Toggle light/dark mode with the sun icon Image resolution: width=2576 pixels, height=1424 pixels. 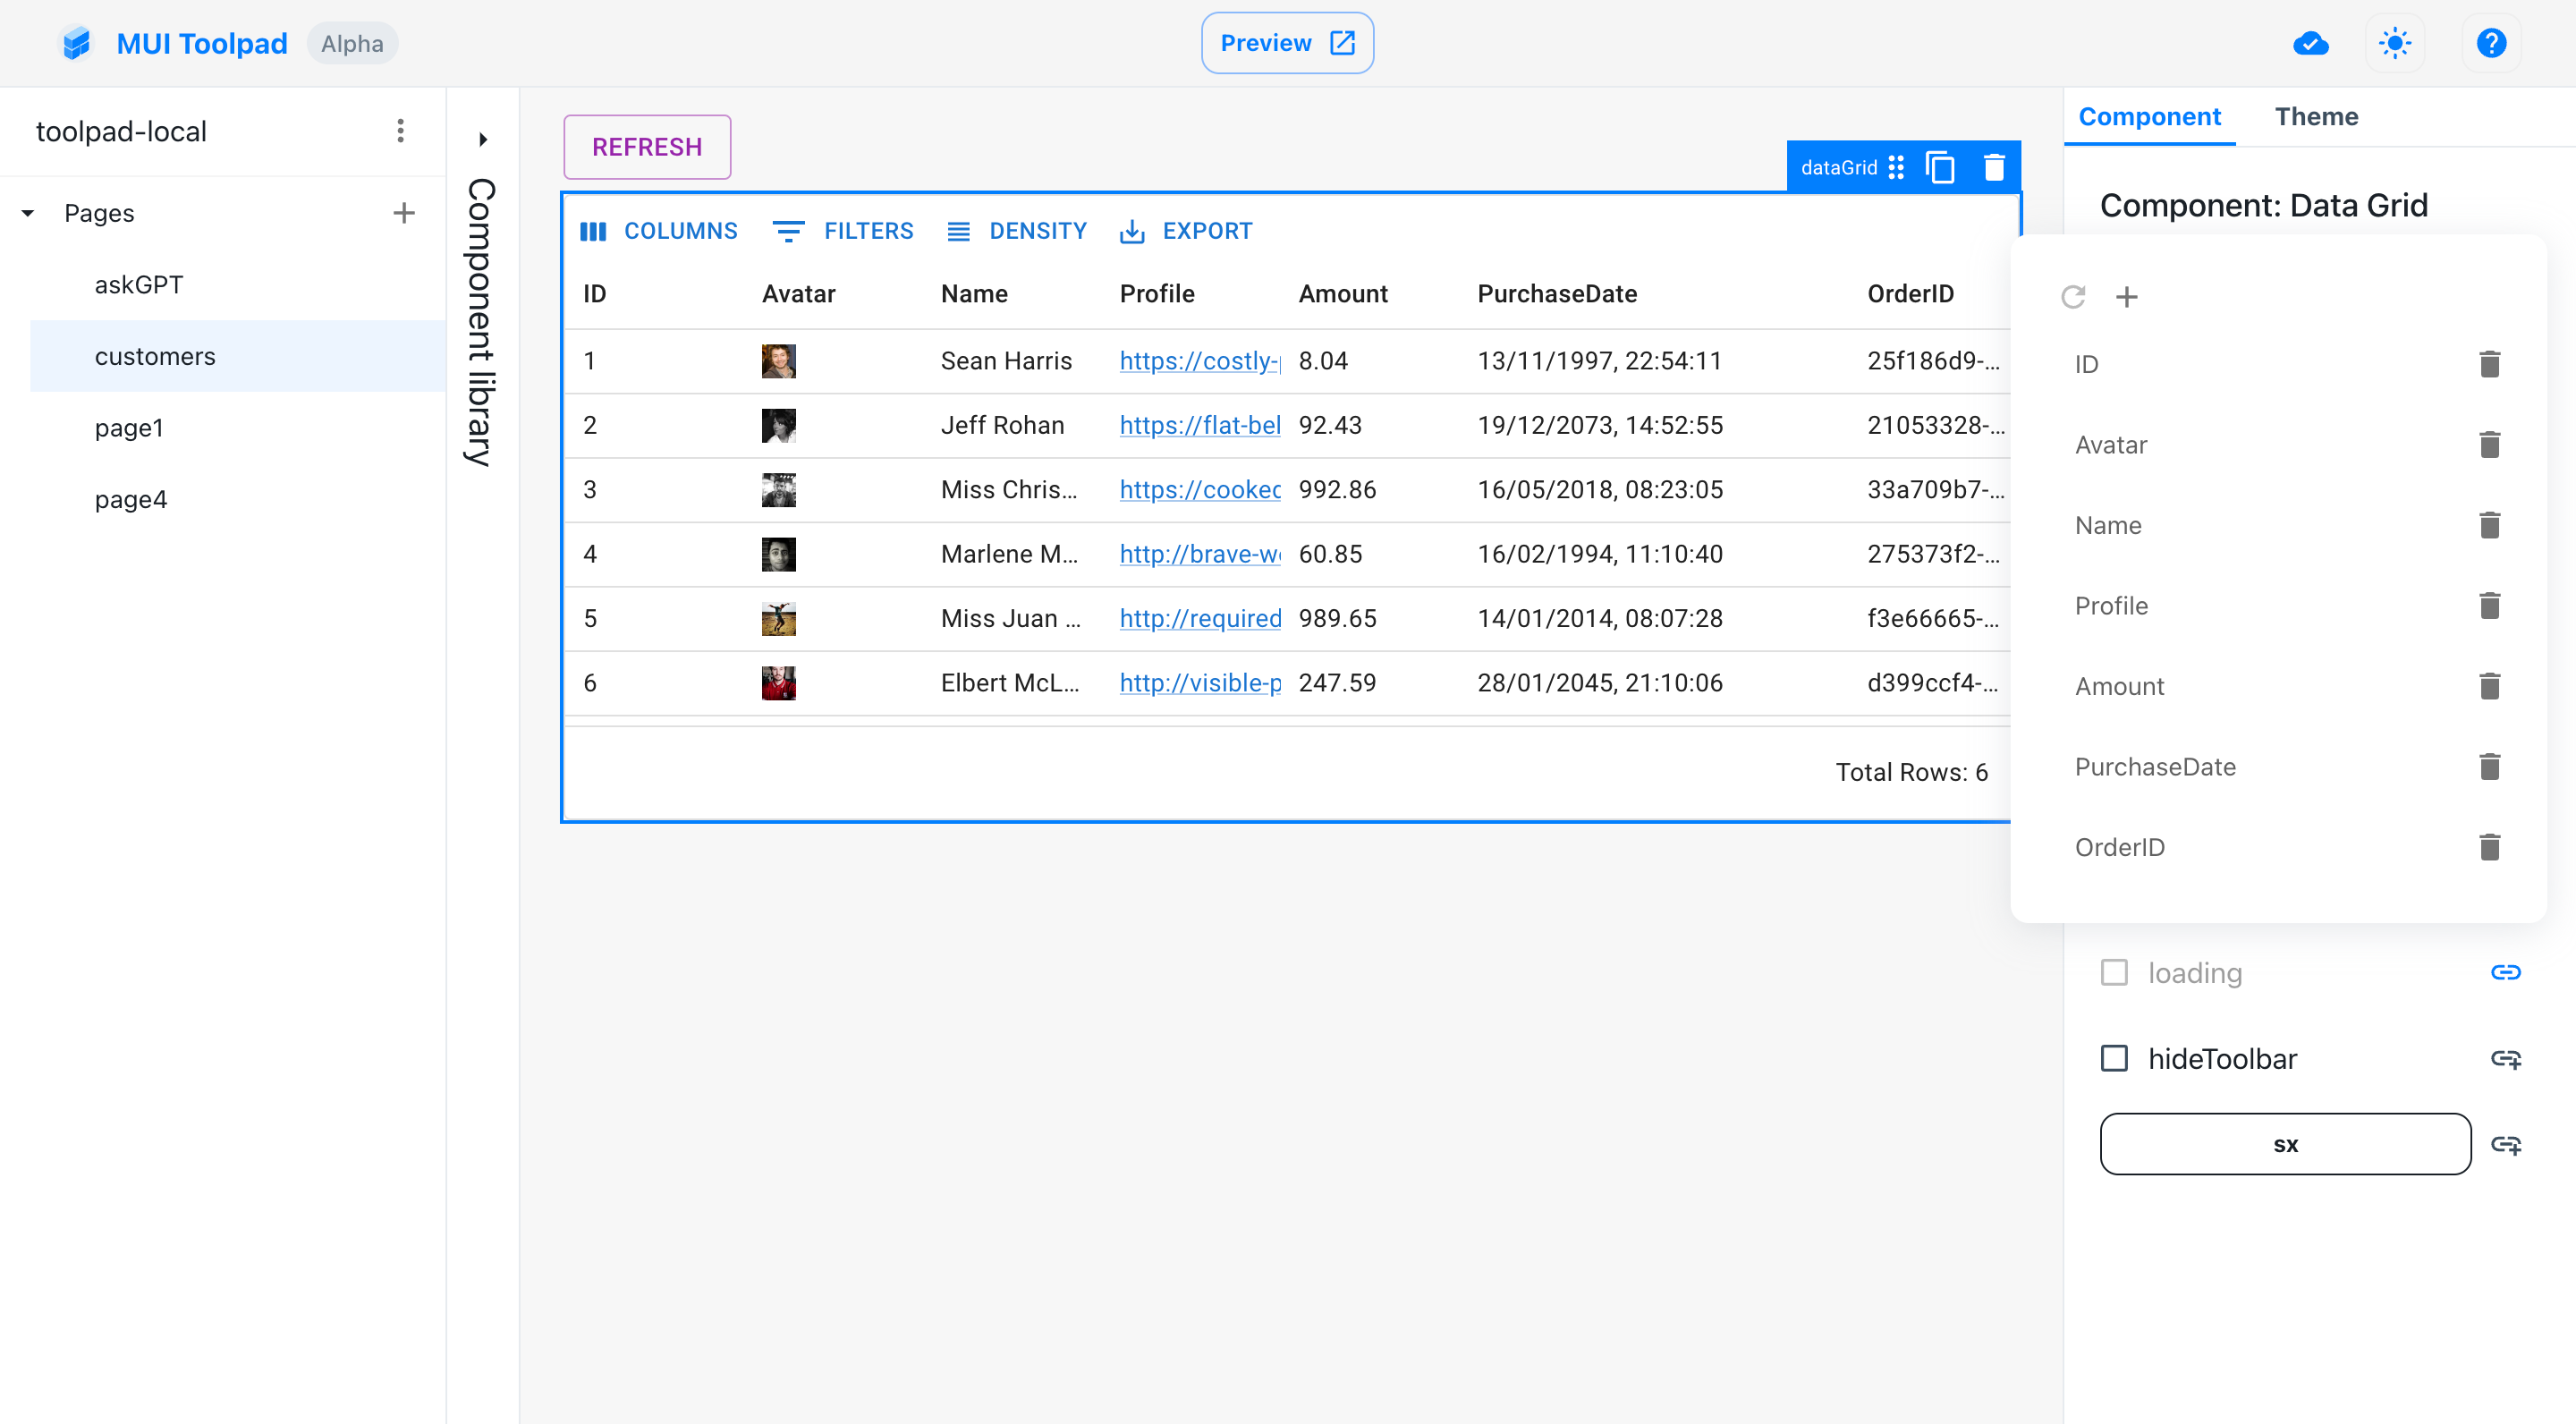2395,43
